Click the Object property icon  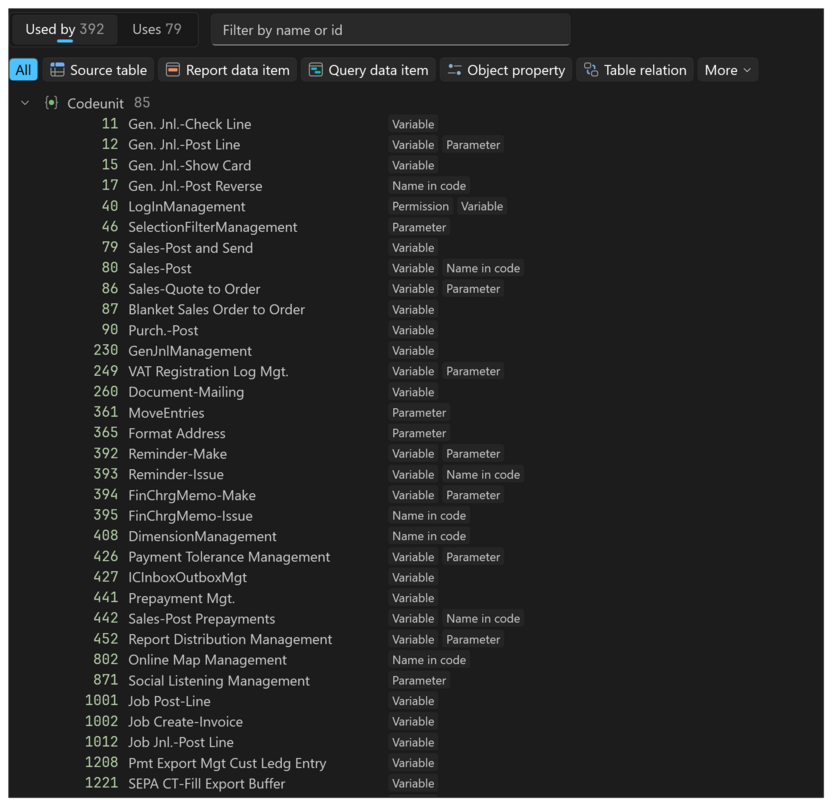coord(454,70)
